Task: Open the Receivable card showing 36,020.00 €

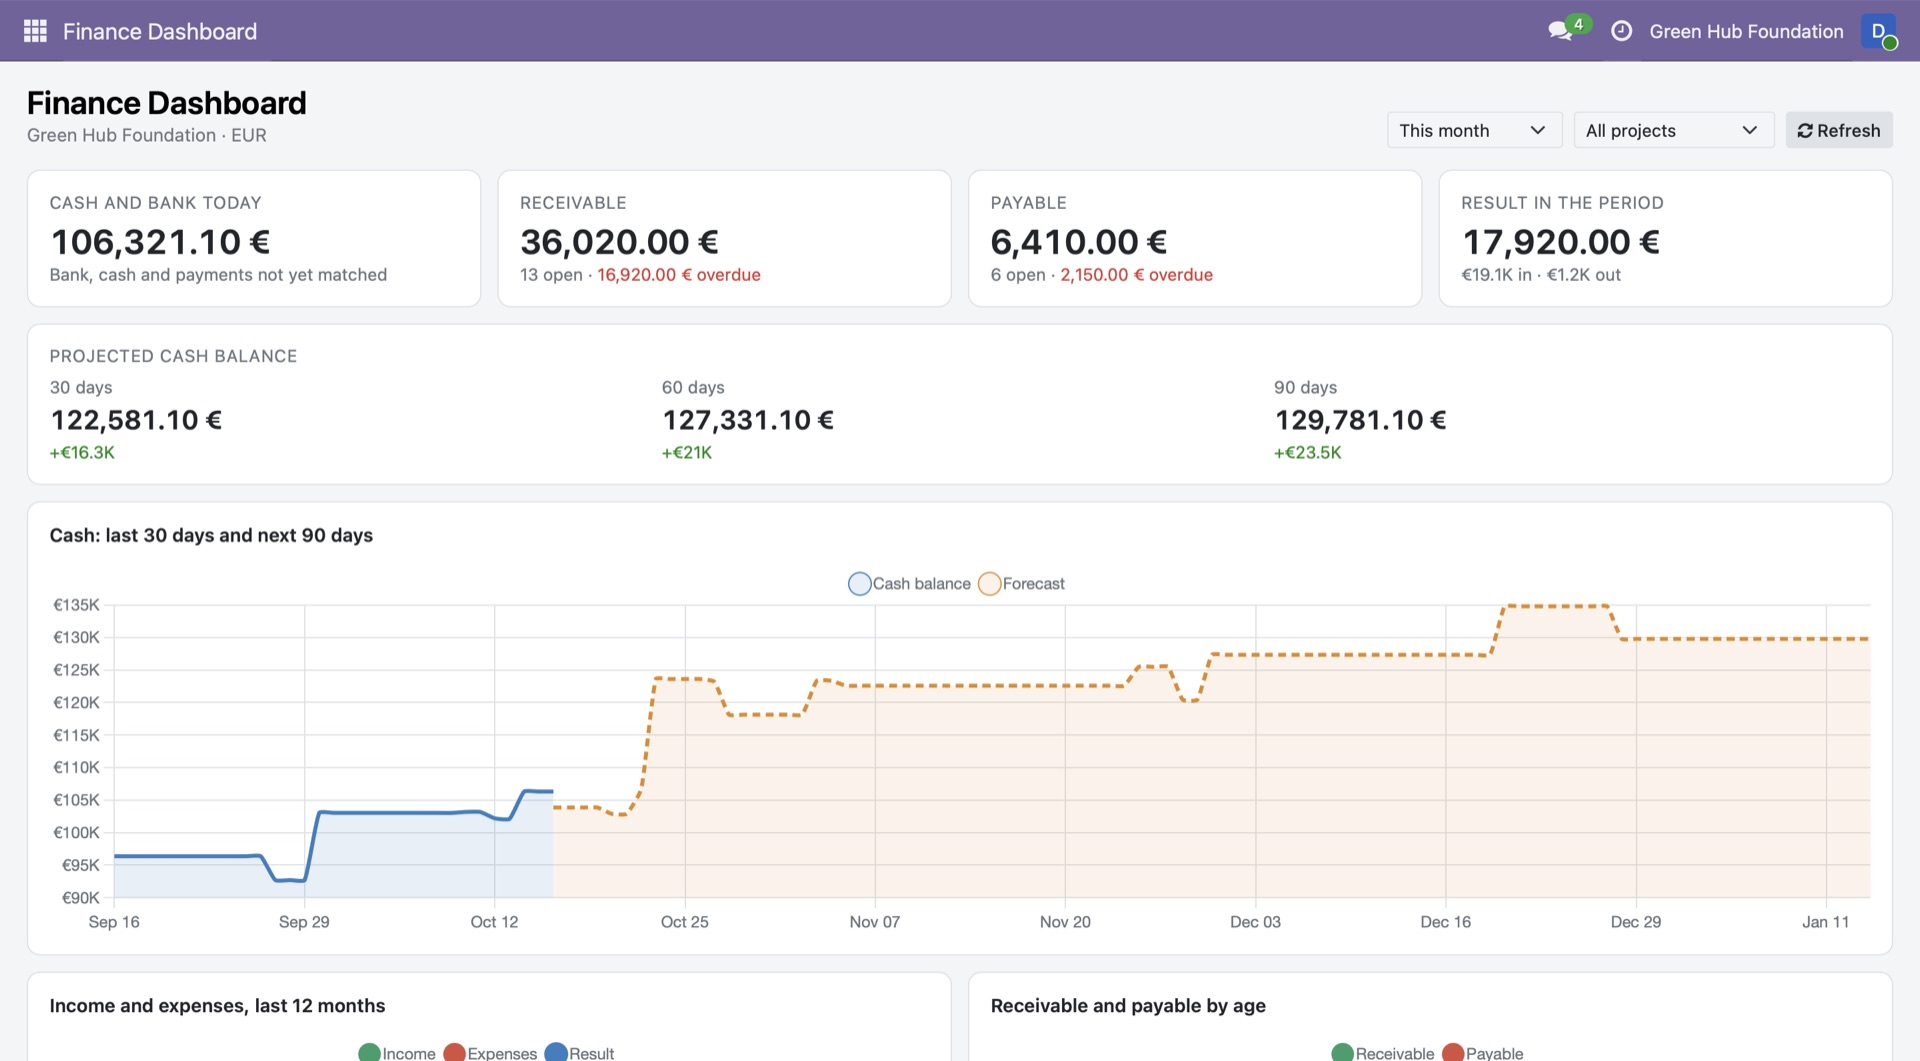Action: tap(724, 238)
